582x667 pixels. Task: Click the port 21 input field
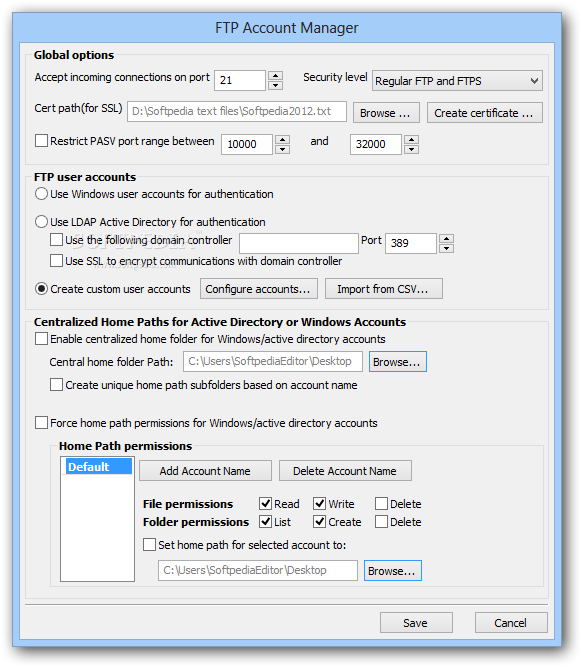click(x=240, y=80)
